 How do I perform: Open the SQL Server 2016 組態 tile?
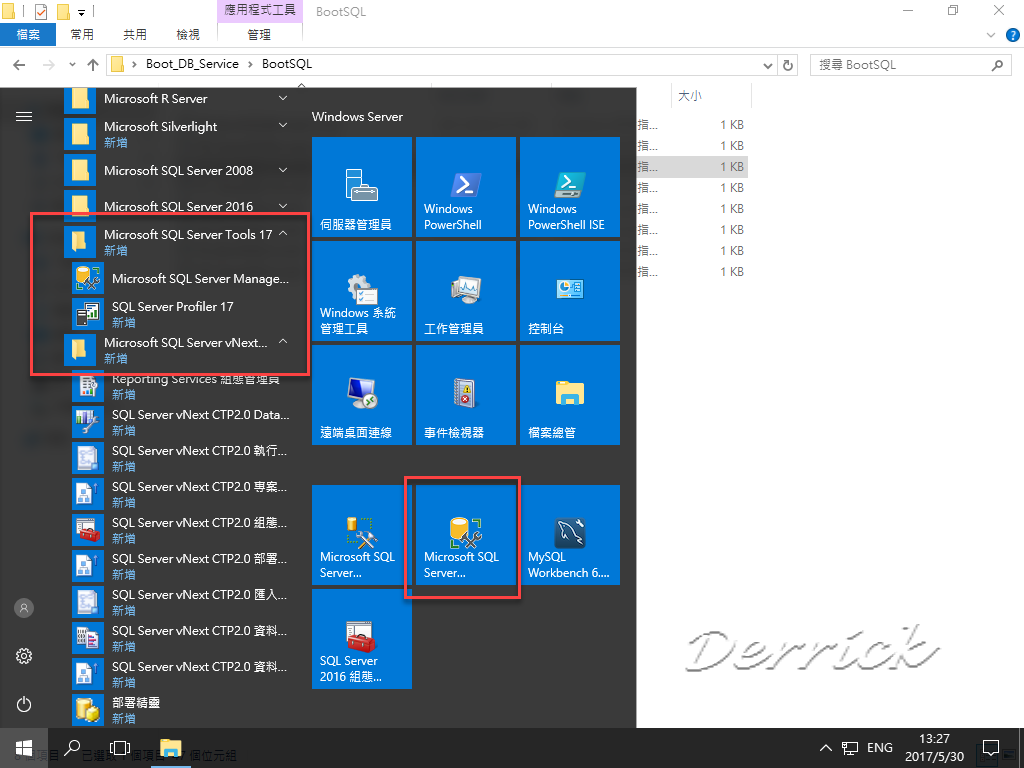362,639
